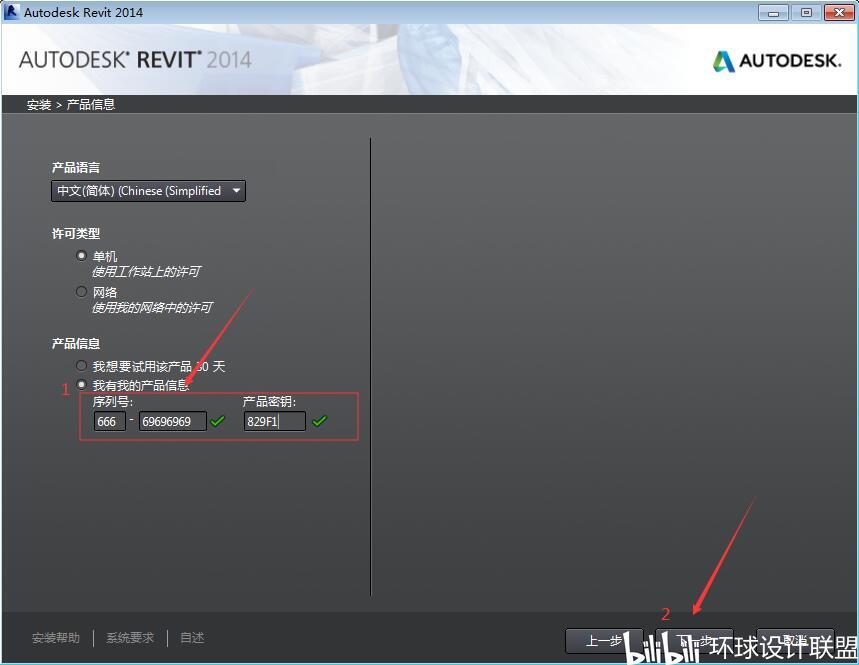
Task: Select the 网络 network license radio button
Action: tap(81, 291)
